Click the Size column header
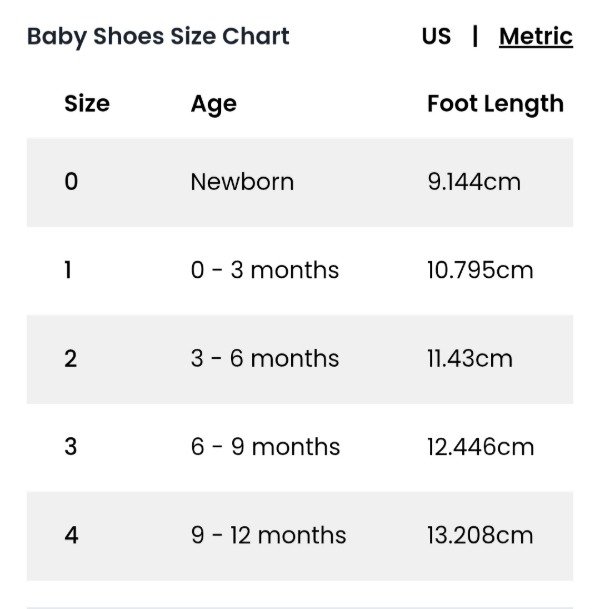The image size is (600, 609). pyautogui.click(x=87, y=104)
